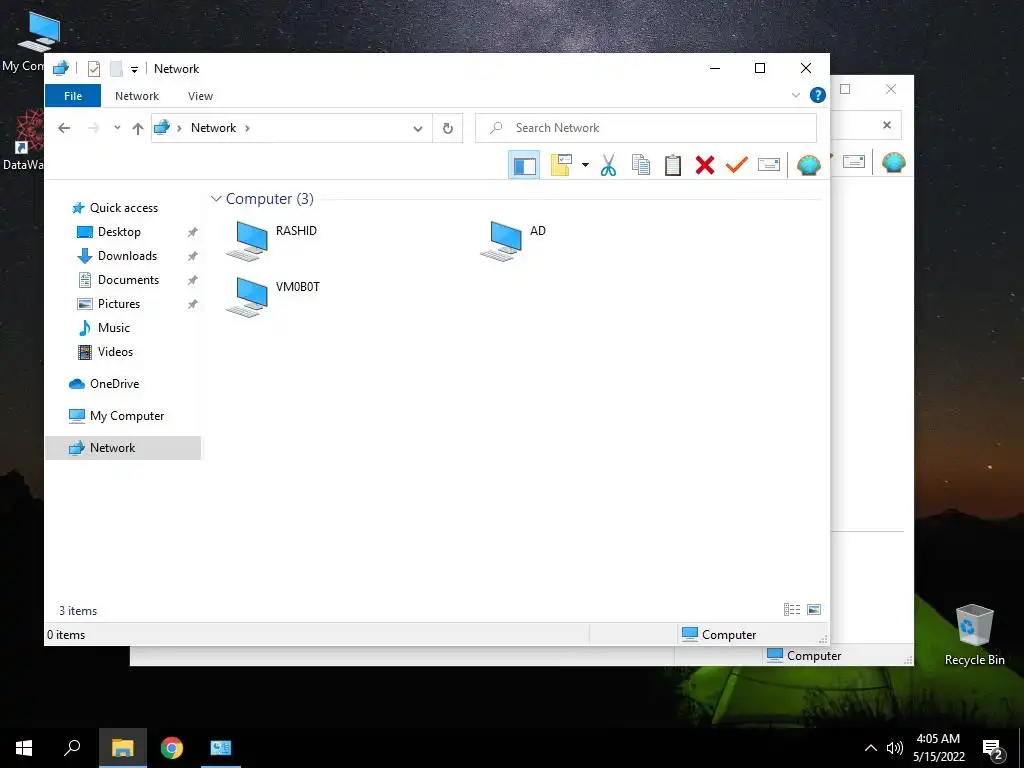Expand the ribbon with the chevron

click(x=795, y=95)
